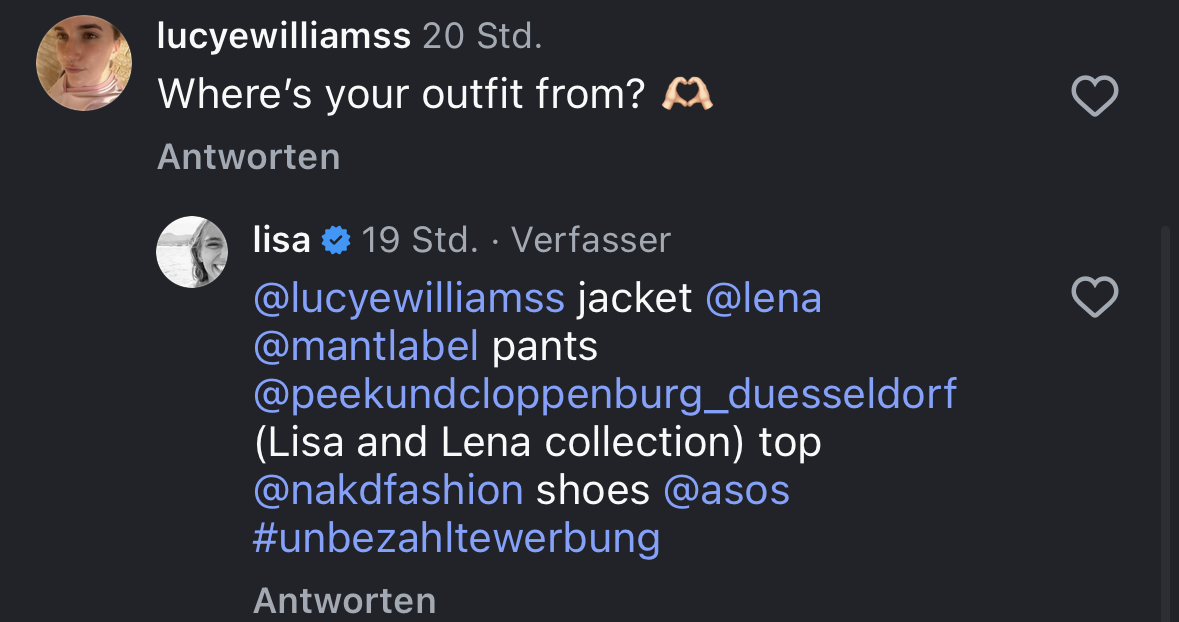This screenshot has height=622, width=1179.
Task: Go to @peekundcloppenburg_duesseldorf profile
Action: coord(605,394)
